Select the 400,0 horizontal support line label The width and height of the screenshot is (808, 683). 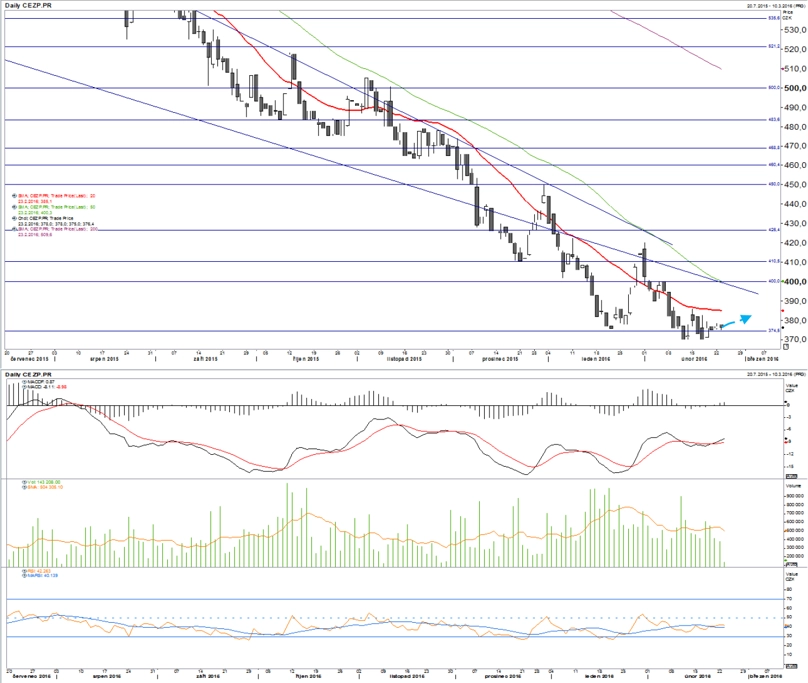774,281
